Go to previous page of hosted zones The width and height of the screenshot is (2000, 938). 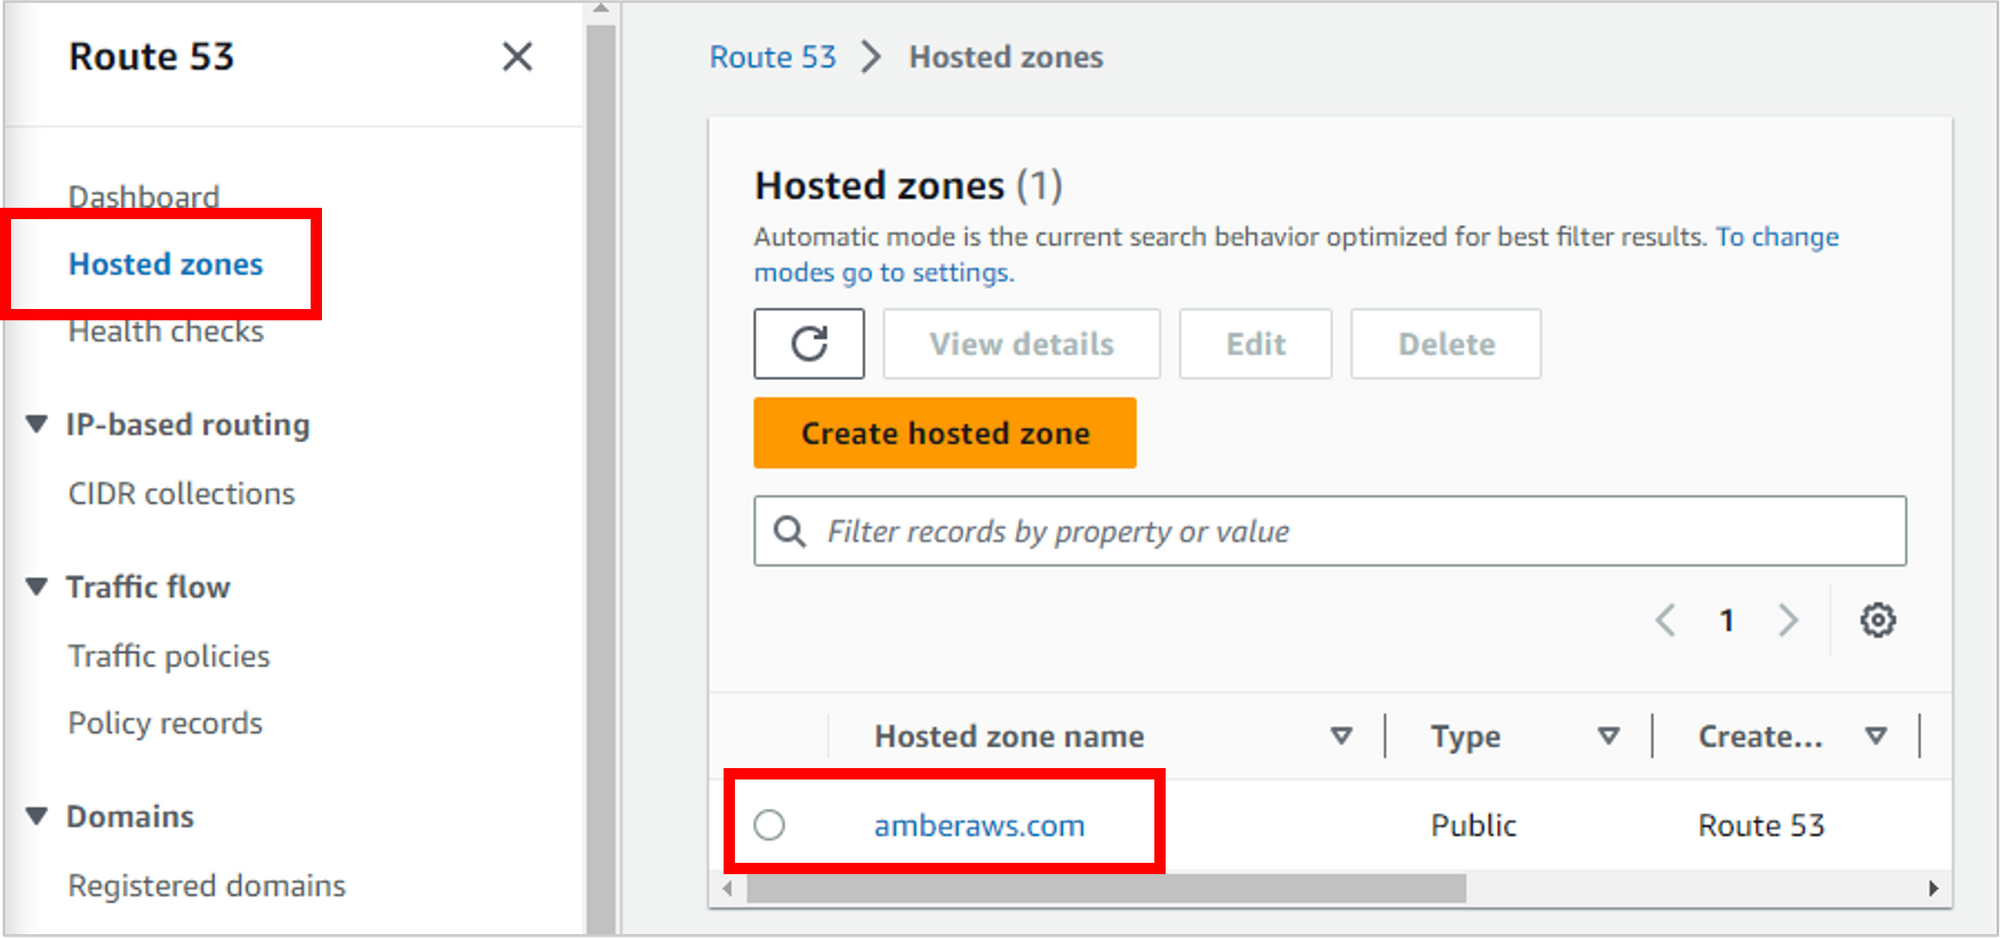1665,620
